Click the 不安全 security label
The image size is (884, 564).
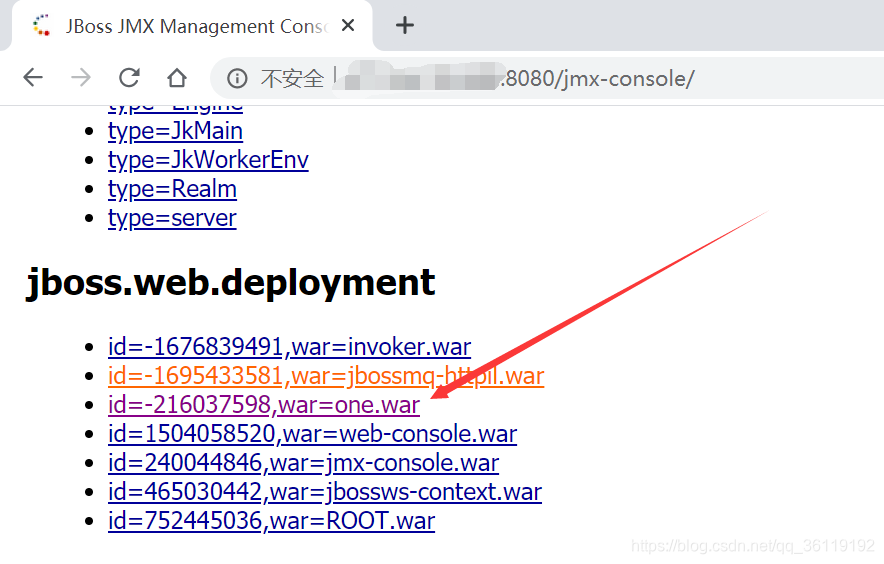292,79
